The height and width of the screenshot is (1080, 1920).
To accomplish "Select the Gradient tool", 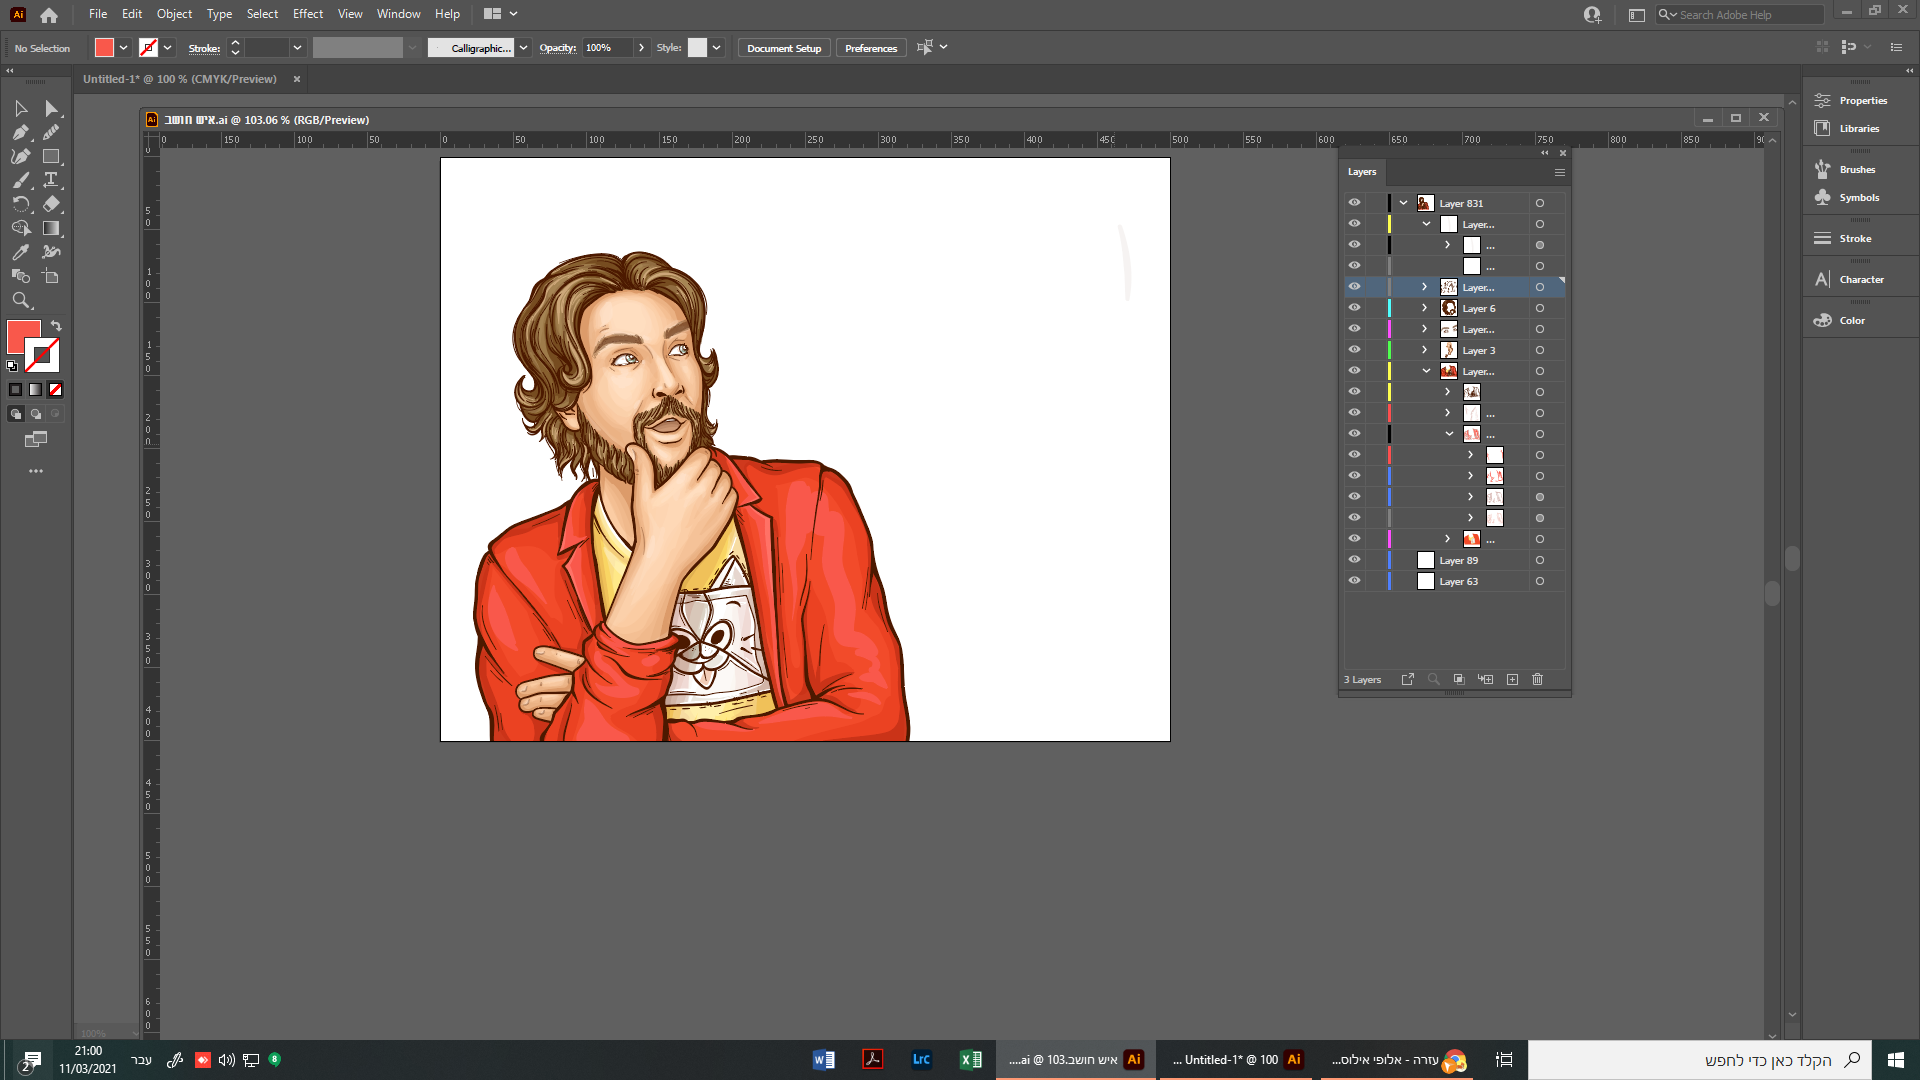I will pyautogui.click(x=51, y=228).
